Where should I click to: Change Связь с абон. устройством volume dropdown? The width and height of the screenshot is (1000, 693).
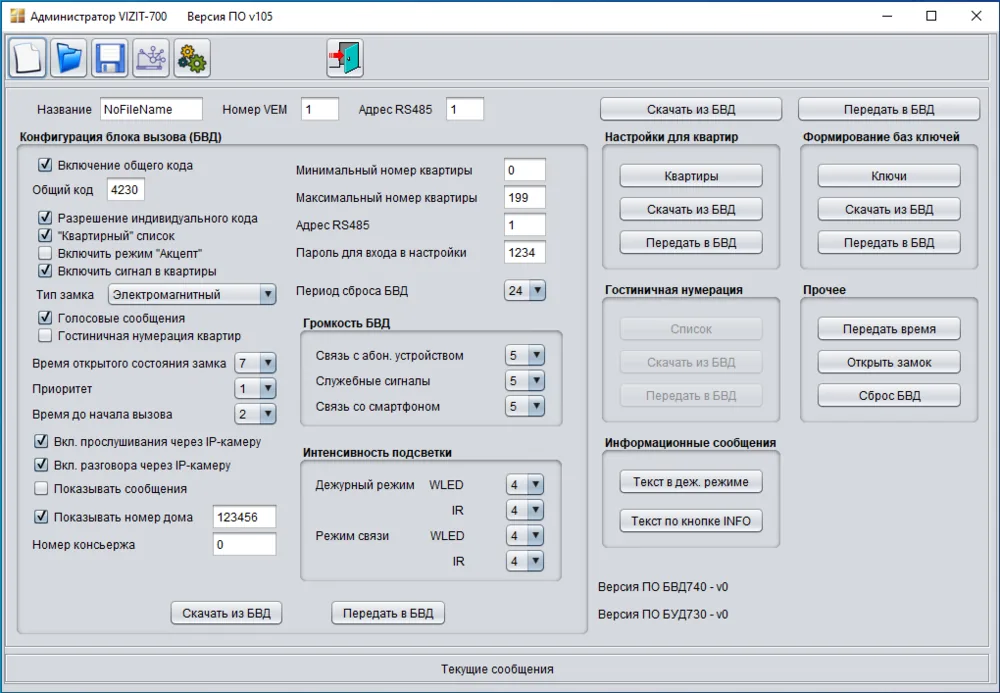[x=524, y=355]
